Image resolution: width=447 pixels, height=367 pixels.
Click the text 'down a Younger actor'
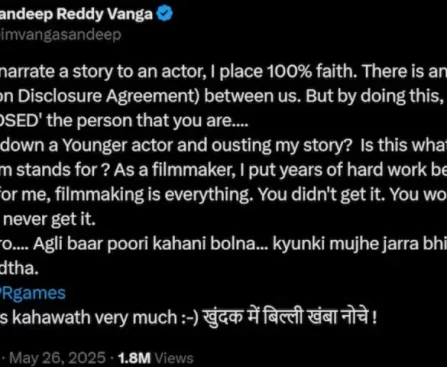click(88, 145)
